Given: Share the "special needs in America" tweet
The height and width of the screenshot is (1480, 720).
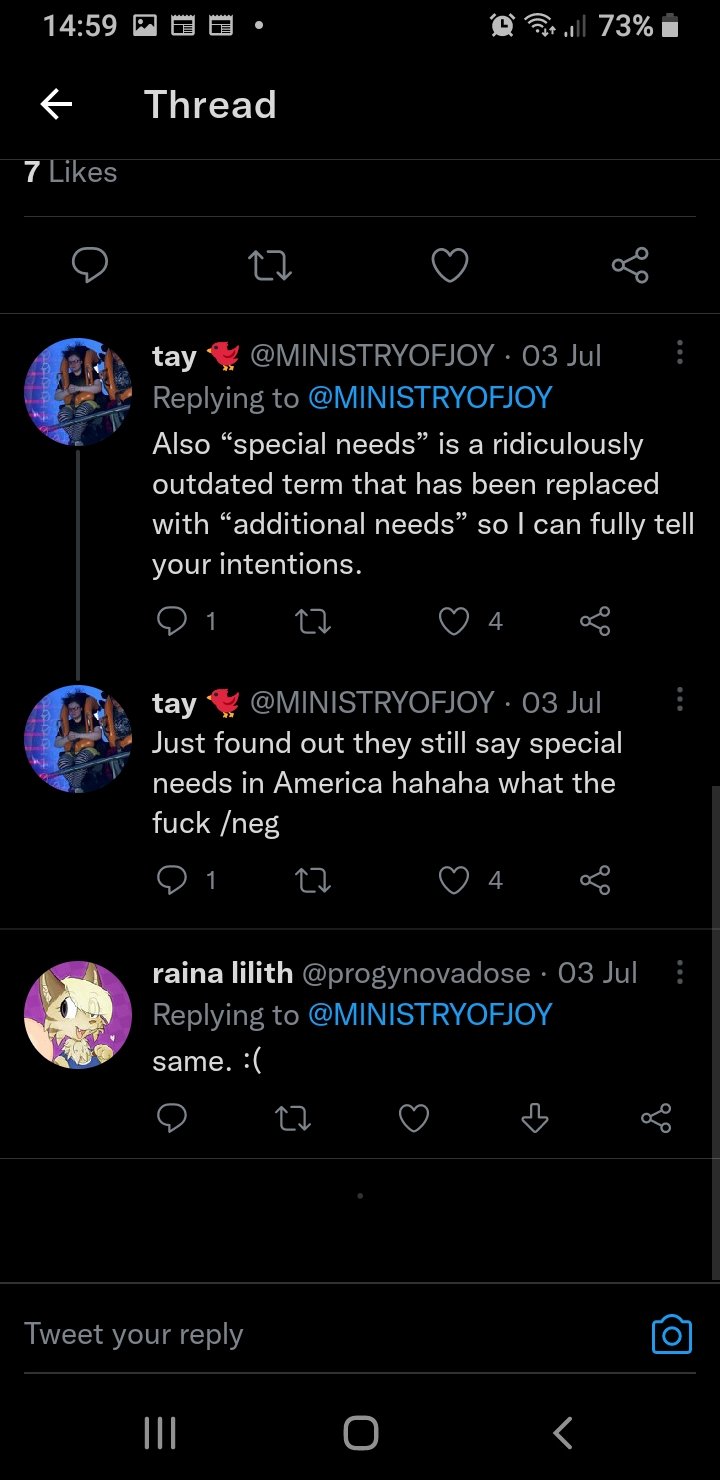Looking at the screenshot, I should coord(595,881).
